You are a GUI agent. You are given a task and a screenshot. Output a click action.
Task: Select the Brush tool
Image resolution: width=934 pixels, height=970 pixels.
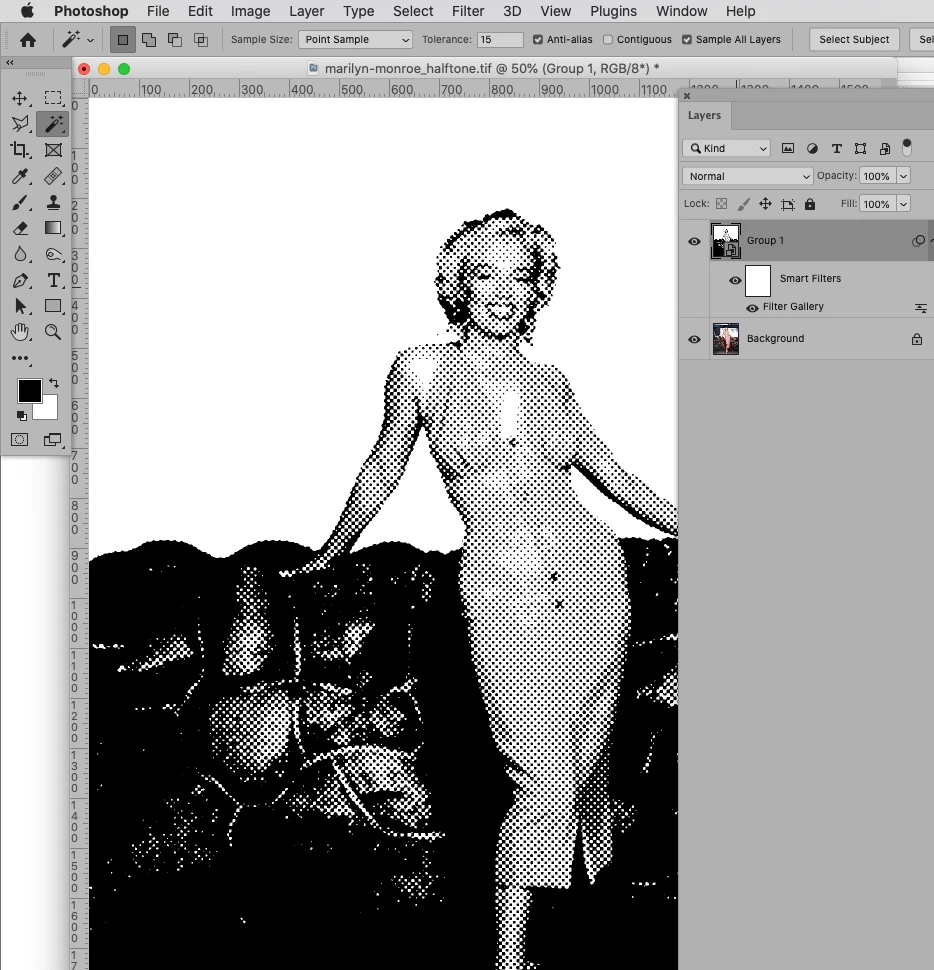[x=20, y=202]
